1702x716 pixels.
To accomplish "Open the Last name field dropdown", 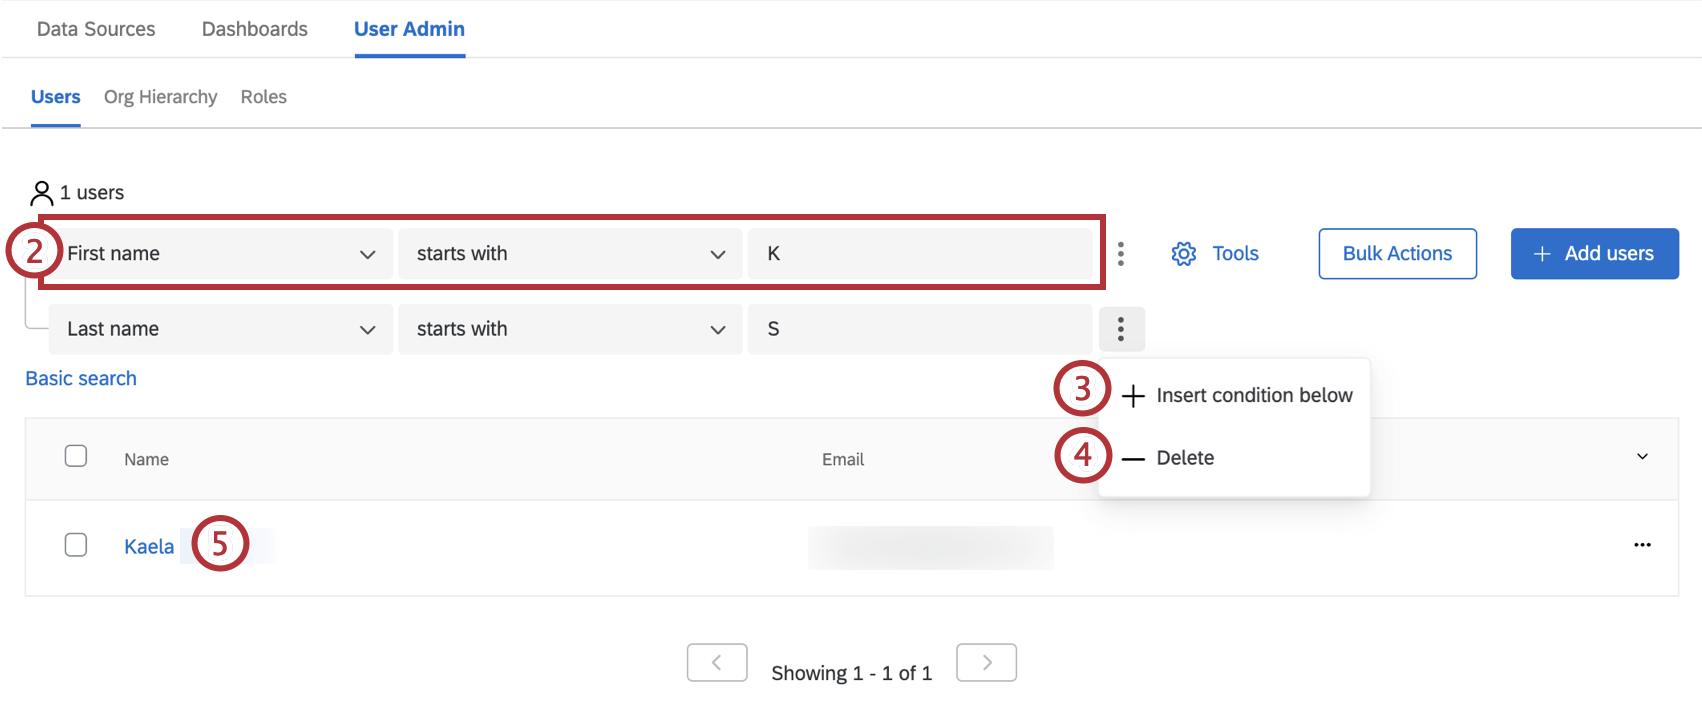I will [x=221, y=329].
